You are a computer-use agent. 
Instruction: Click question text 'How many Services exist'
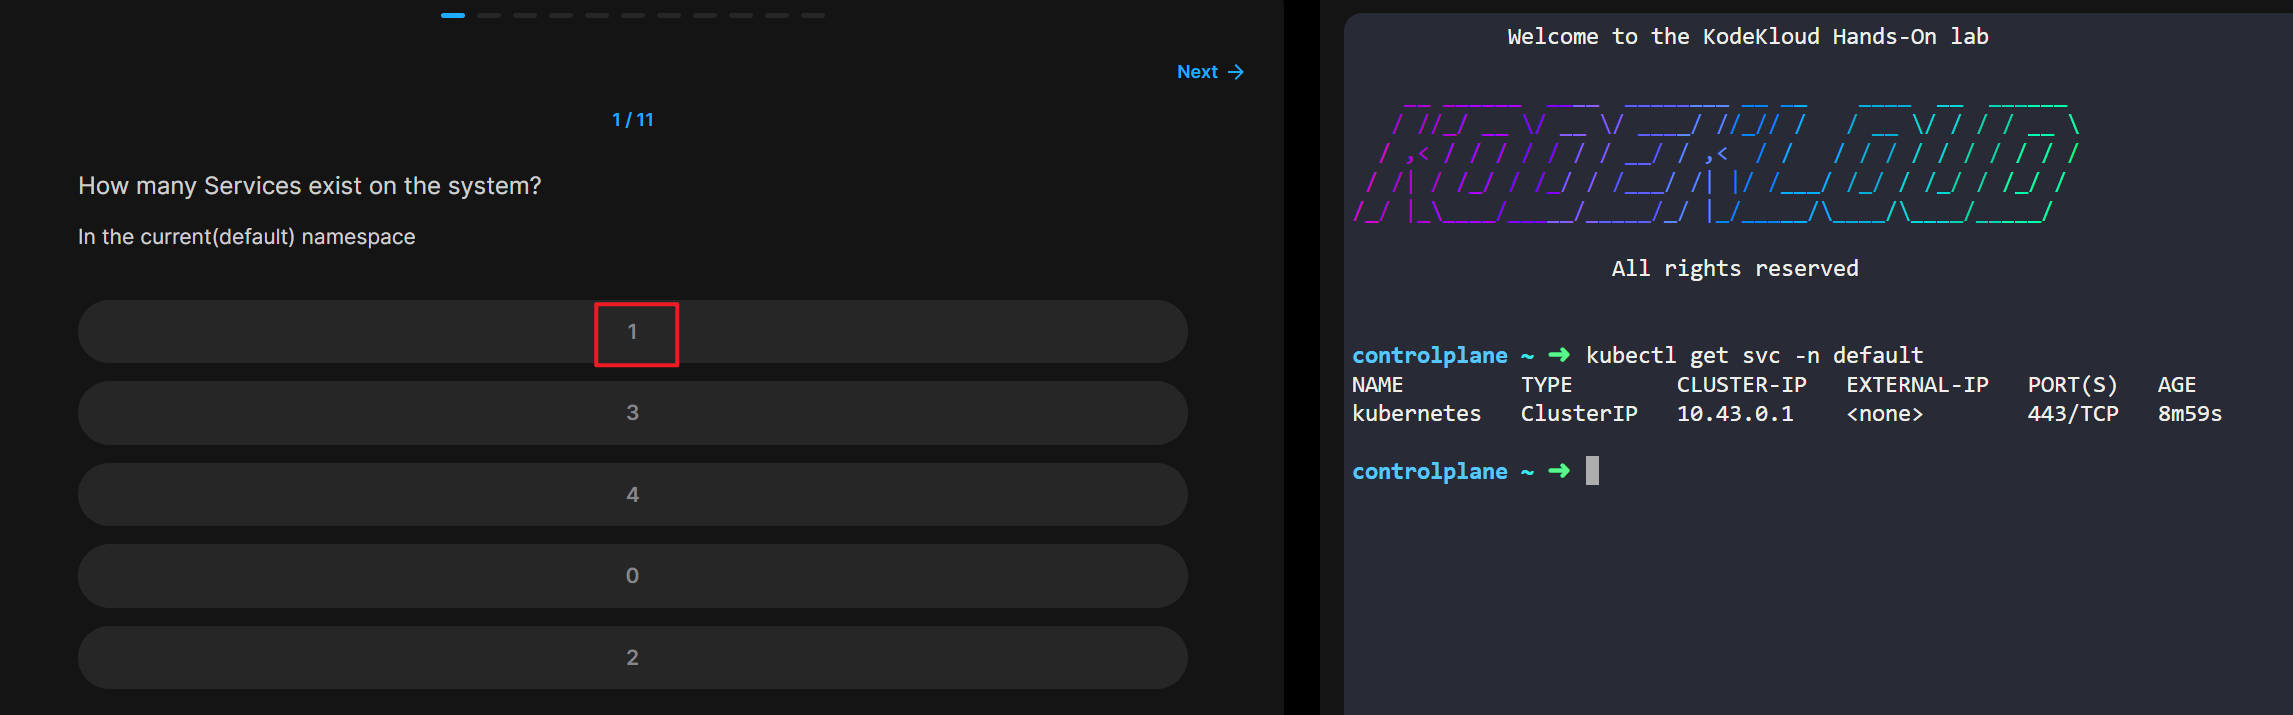[x=190, y=186]
